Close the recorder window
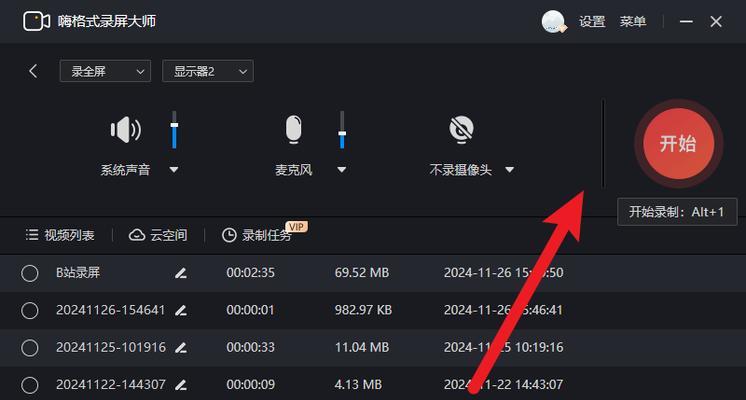This screenshot has height=400, width=746. coord(716,21)
